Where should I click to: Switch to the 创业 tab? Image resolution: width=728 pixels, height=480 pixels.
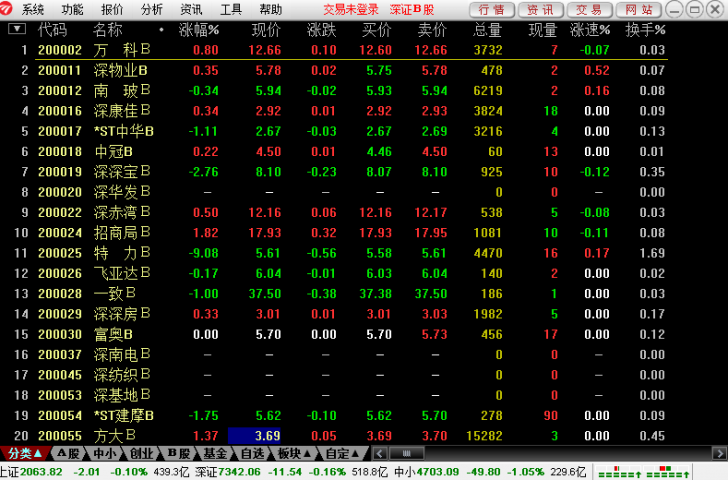[x=141, y=454]
